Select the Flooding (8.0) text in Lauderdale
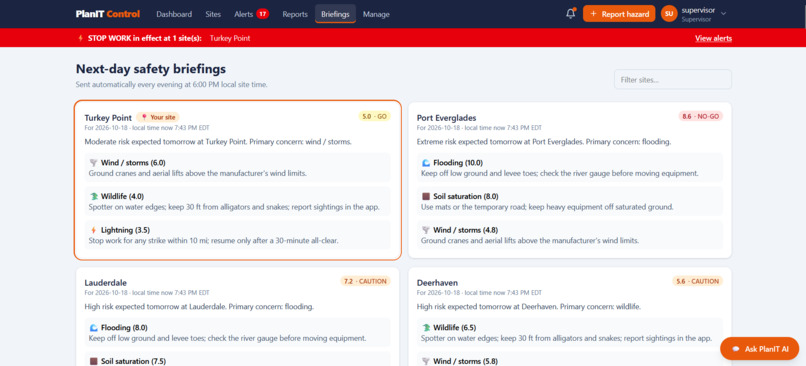806x366 pixels. pos(124,327)
